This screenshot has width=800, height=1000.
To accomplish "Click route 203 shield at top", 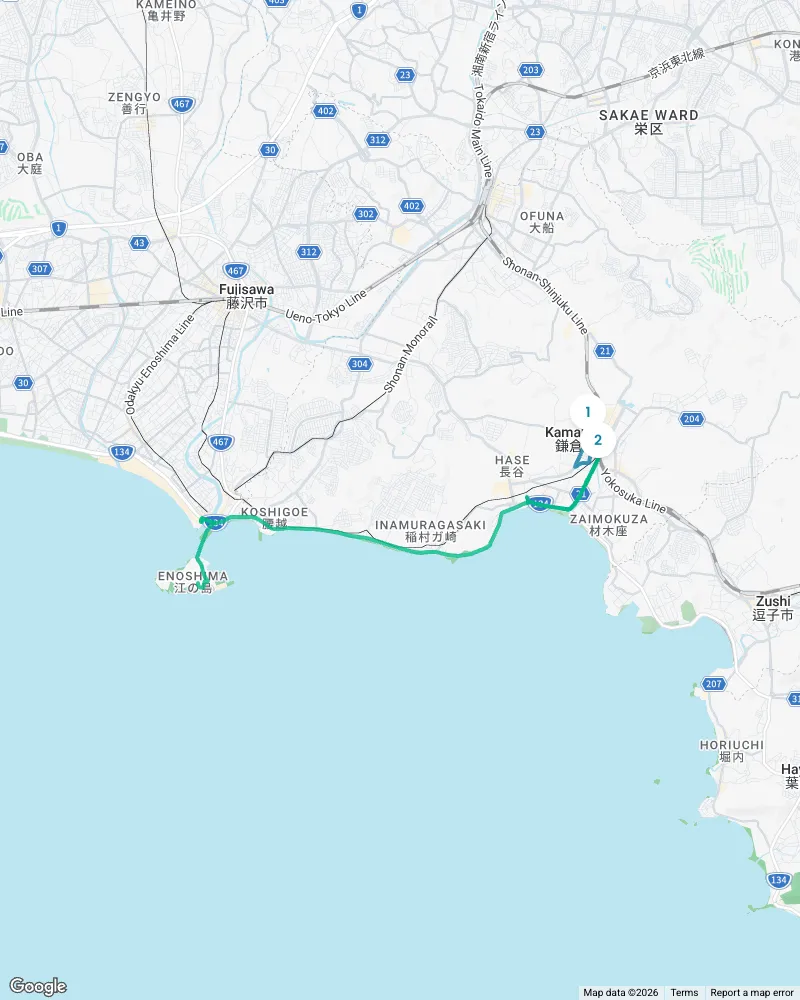I will pyautogui.click(x=531, y=70).
